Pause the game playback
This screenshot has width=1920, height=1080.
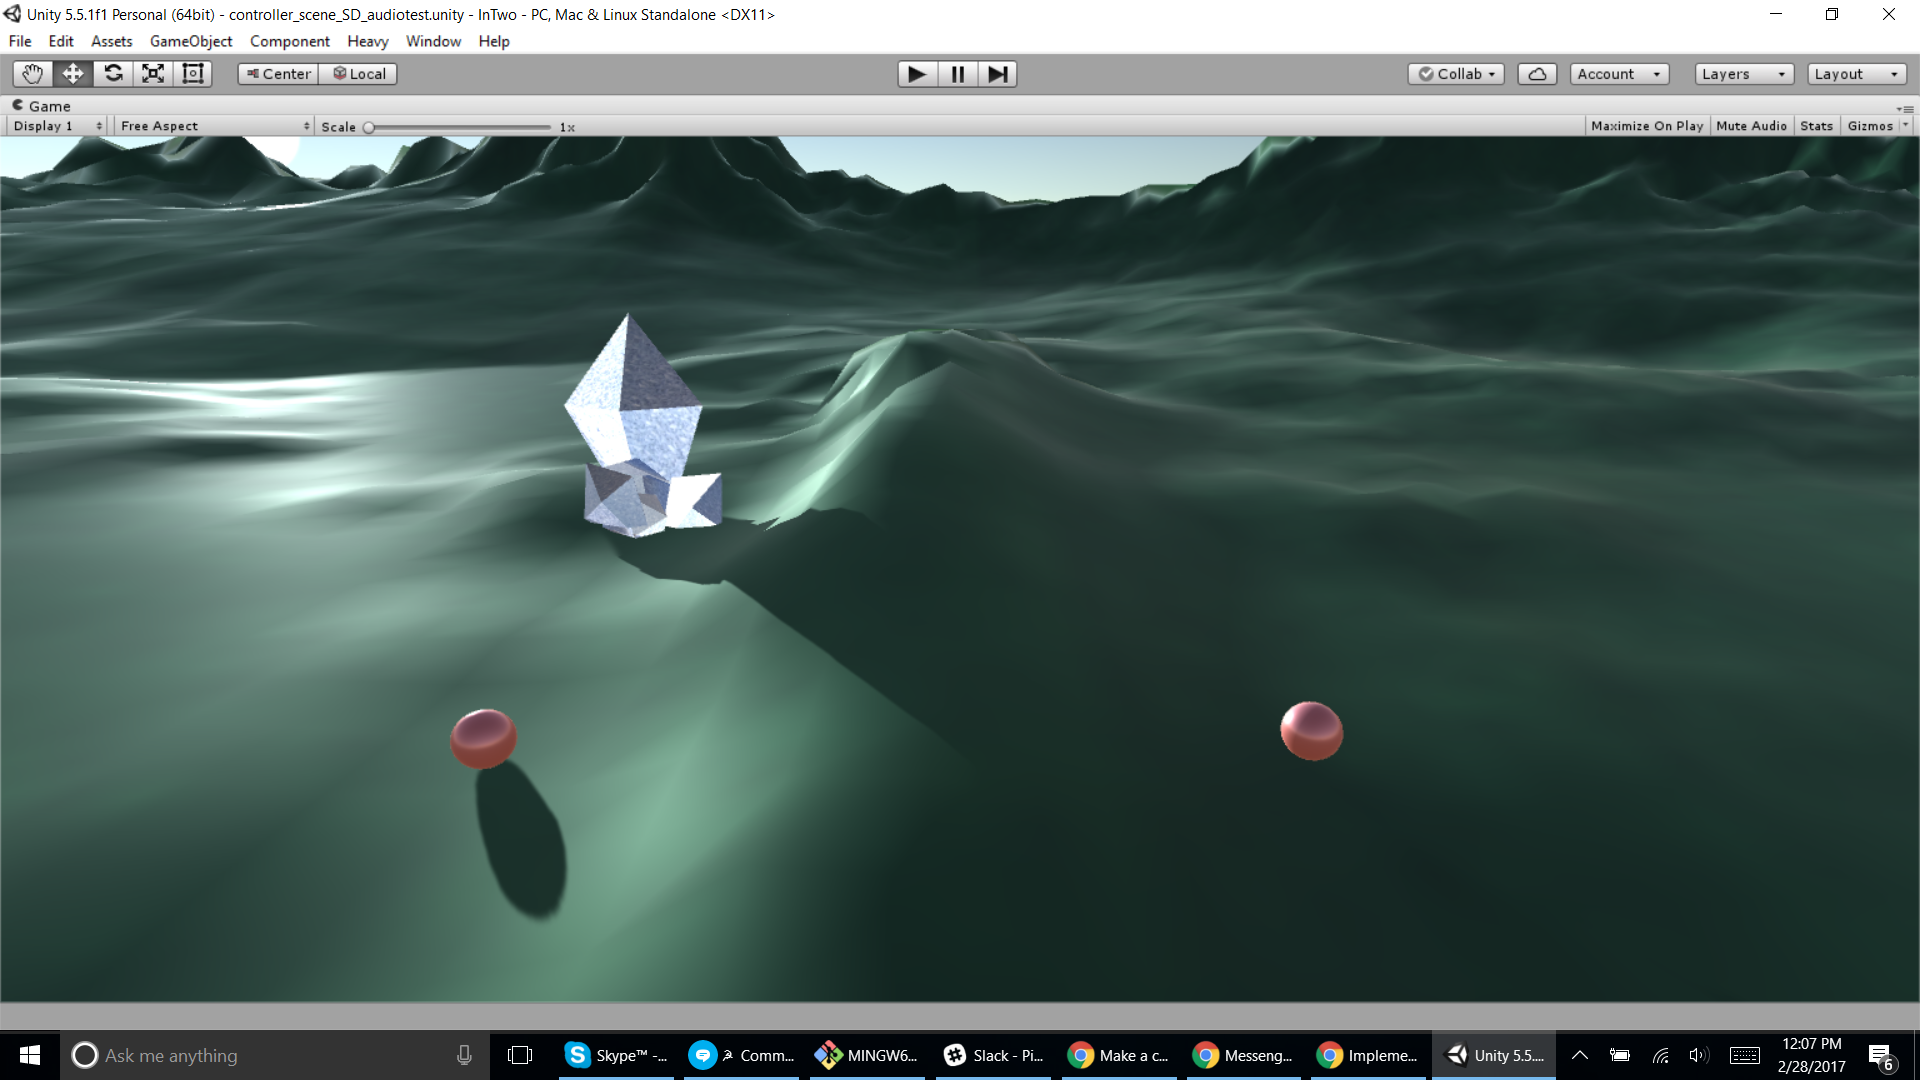click(x=957, y=74)
